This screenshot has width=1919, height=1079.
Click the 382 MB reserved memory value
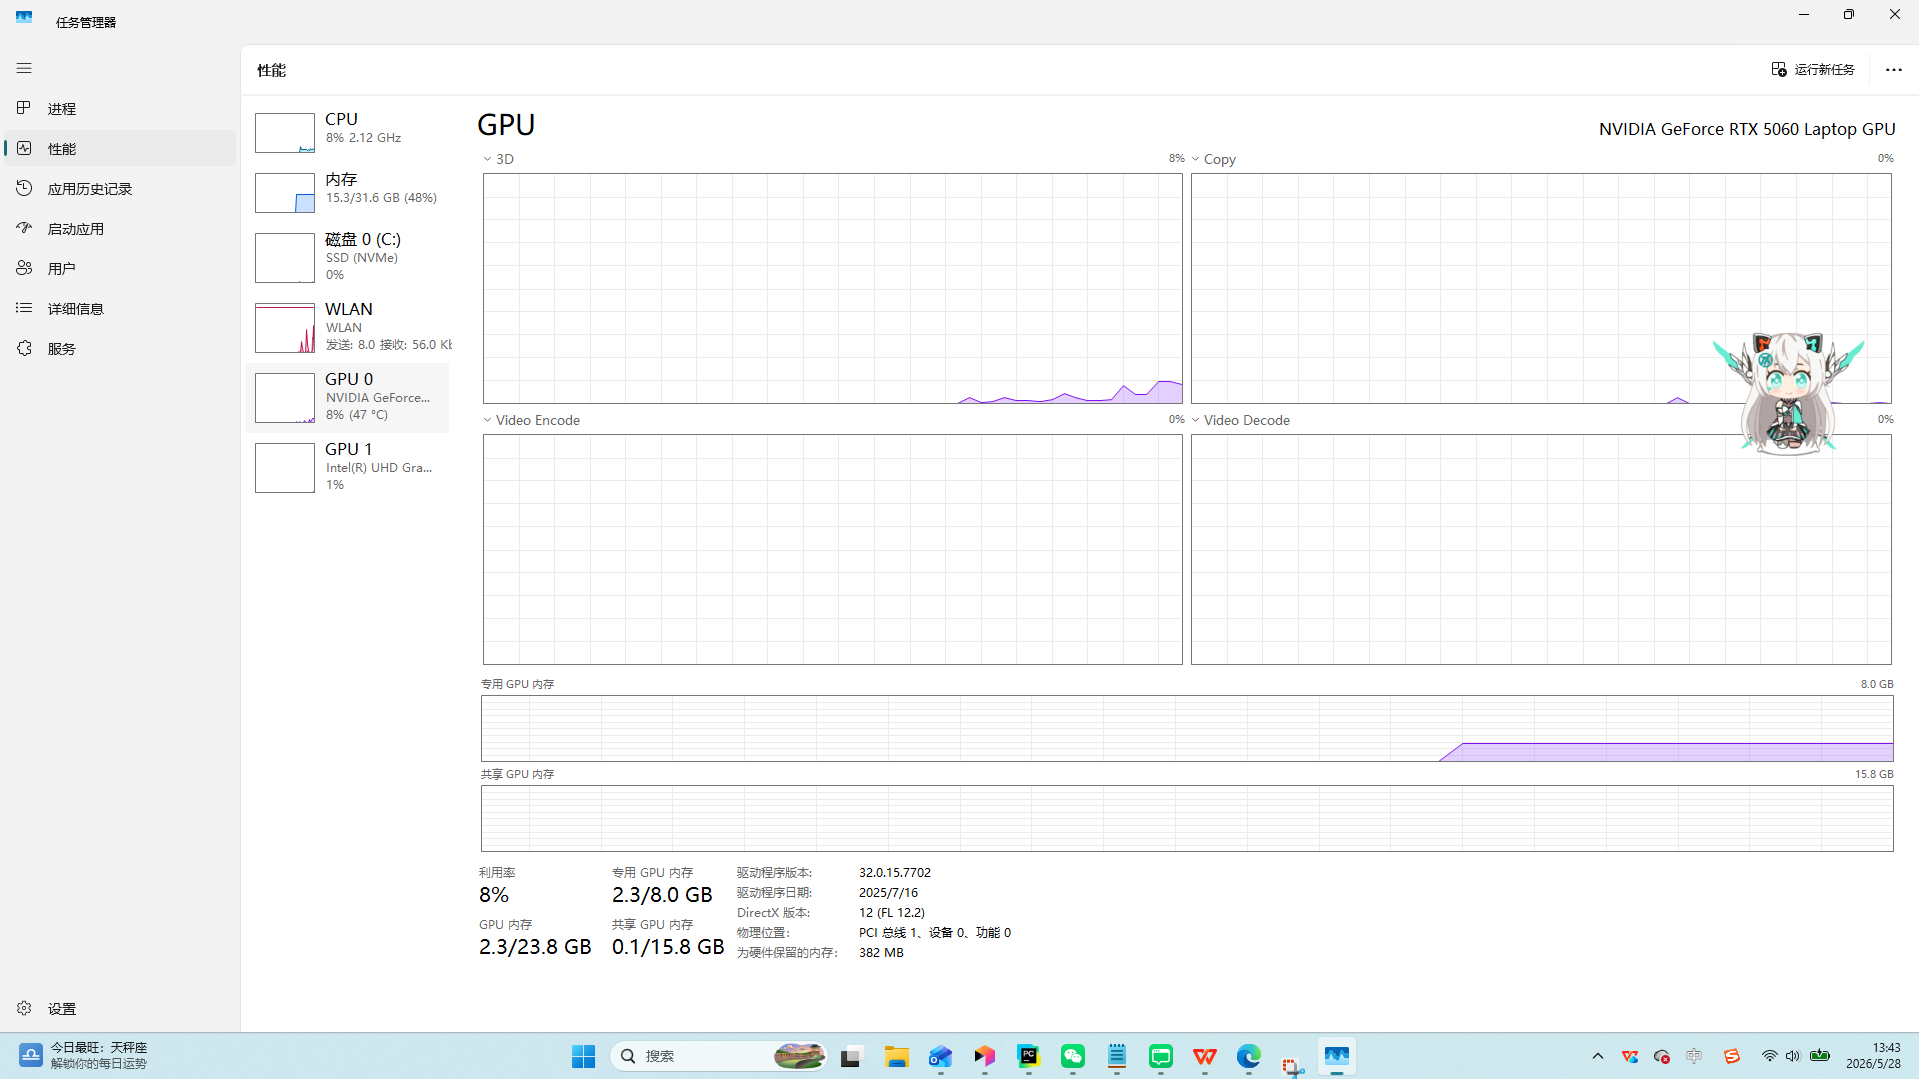click(881, 952)
